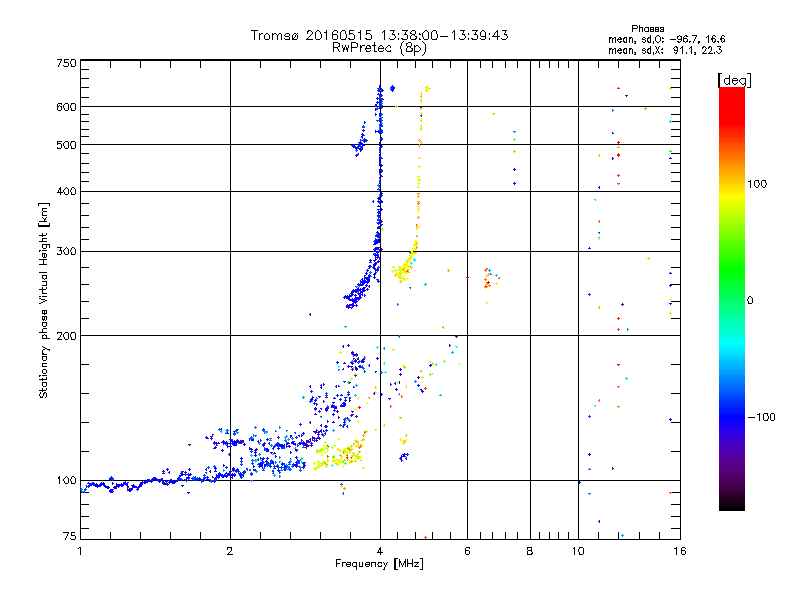Click the colorbar tick label "-100"

[762, 417]
